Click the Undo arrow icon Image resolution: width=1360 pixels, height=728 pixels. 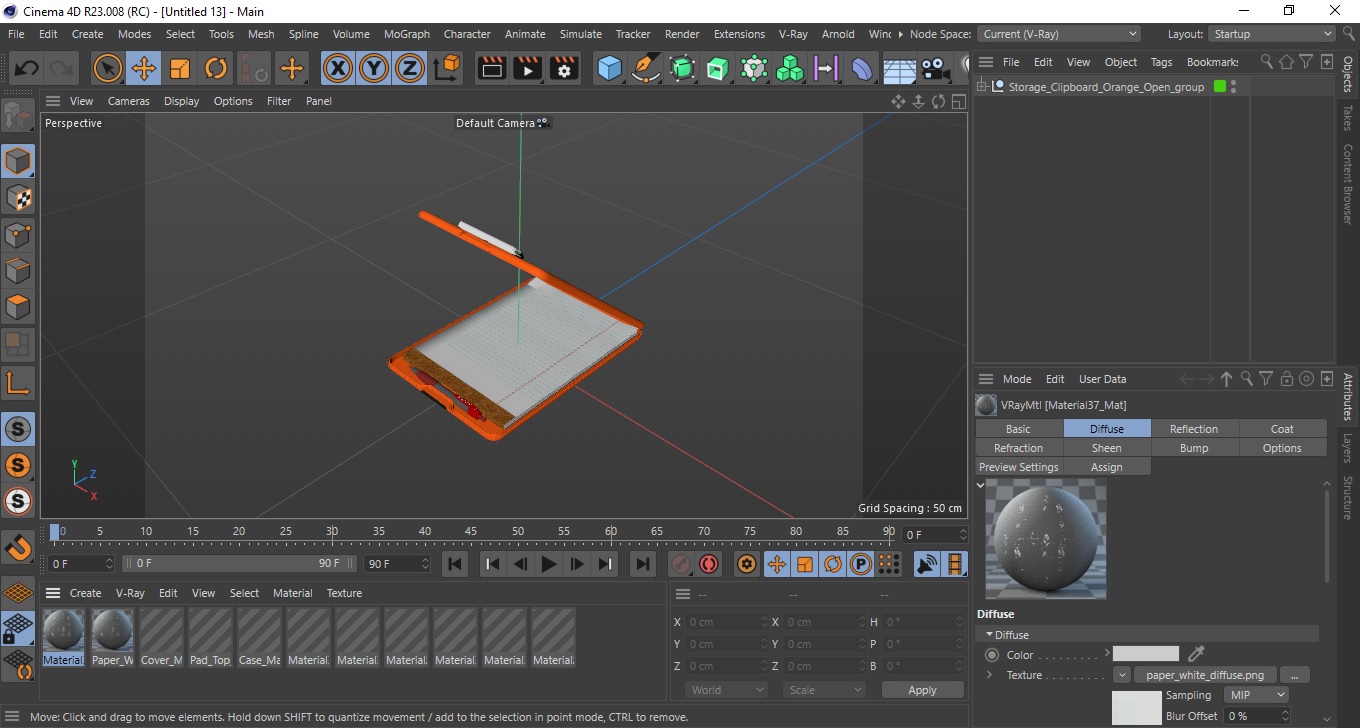click(26, 69)
